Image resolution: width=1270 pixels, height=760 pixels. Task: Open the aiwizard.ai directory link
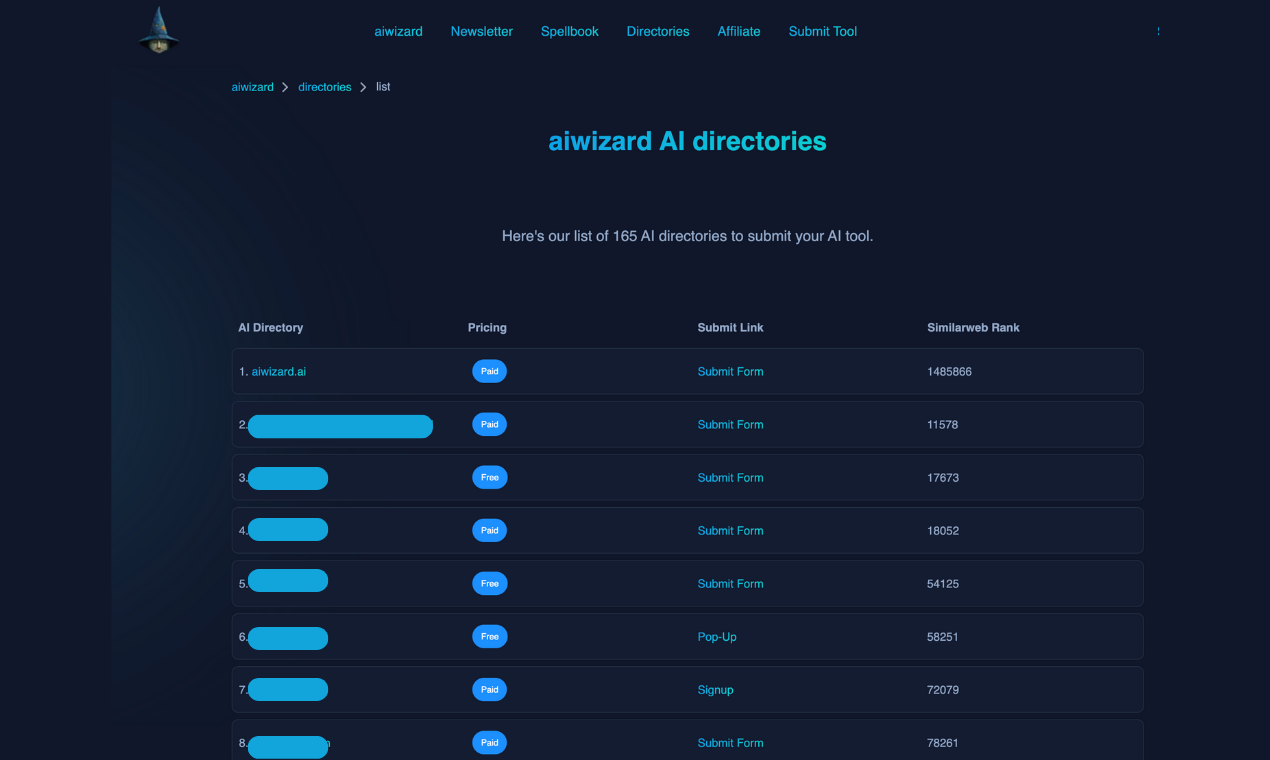pyautogui.click(x=279, y=370)
